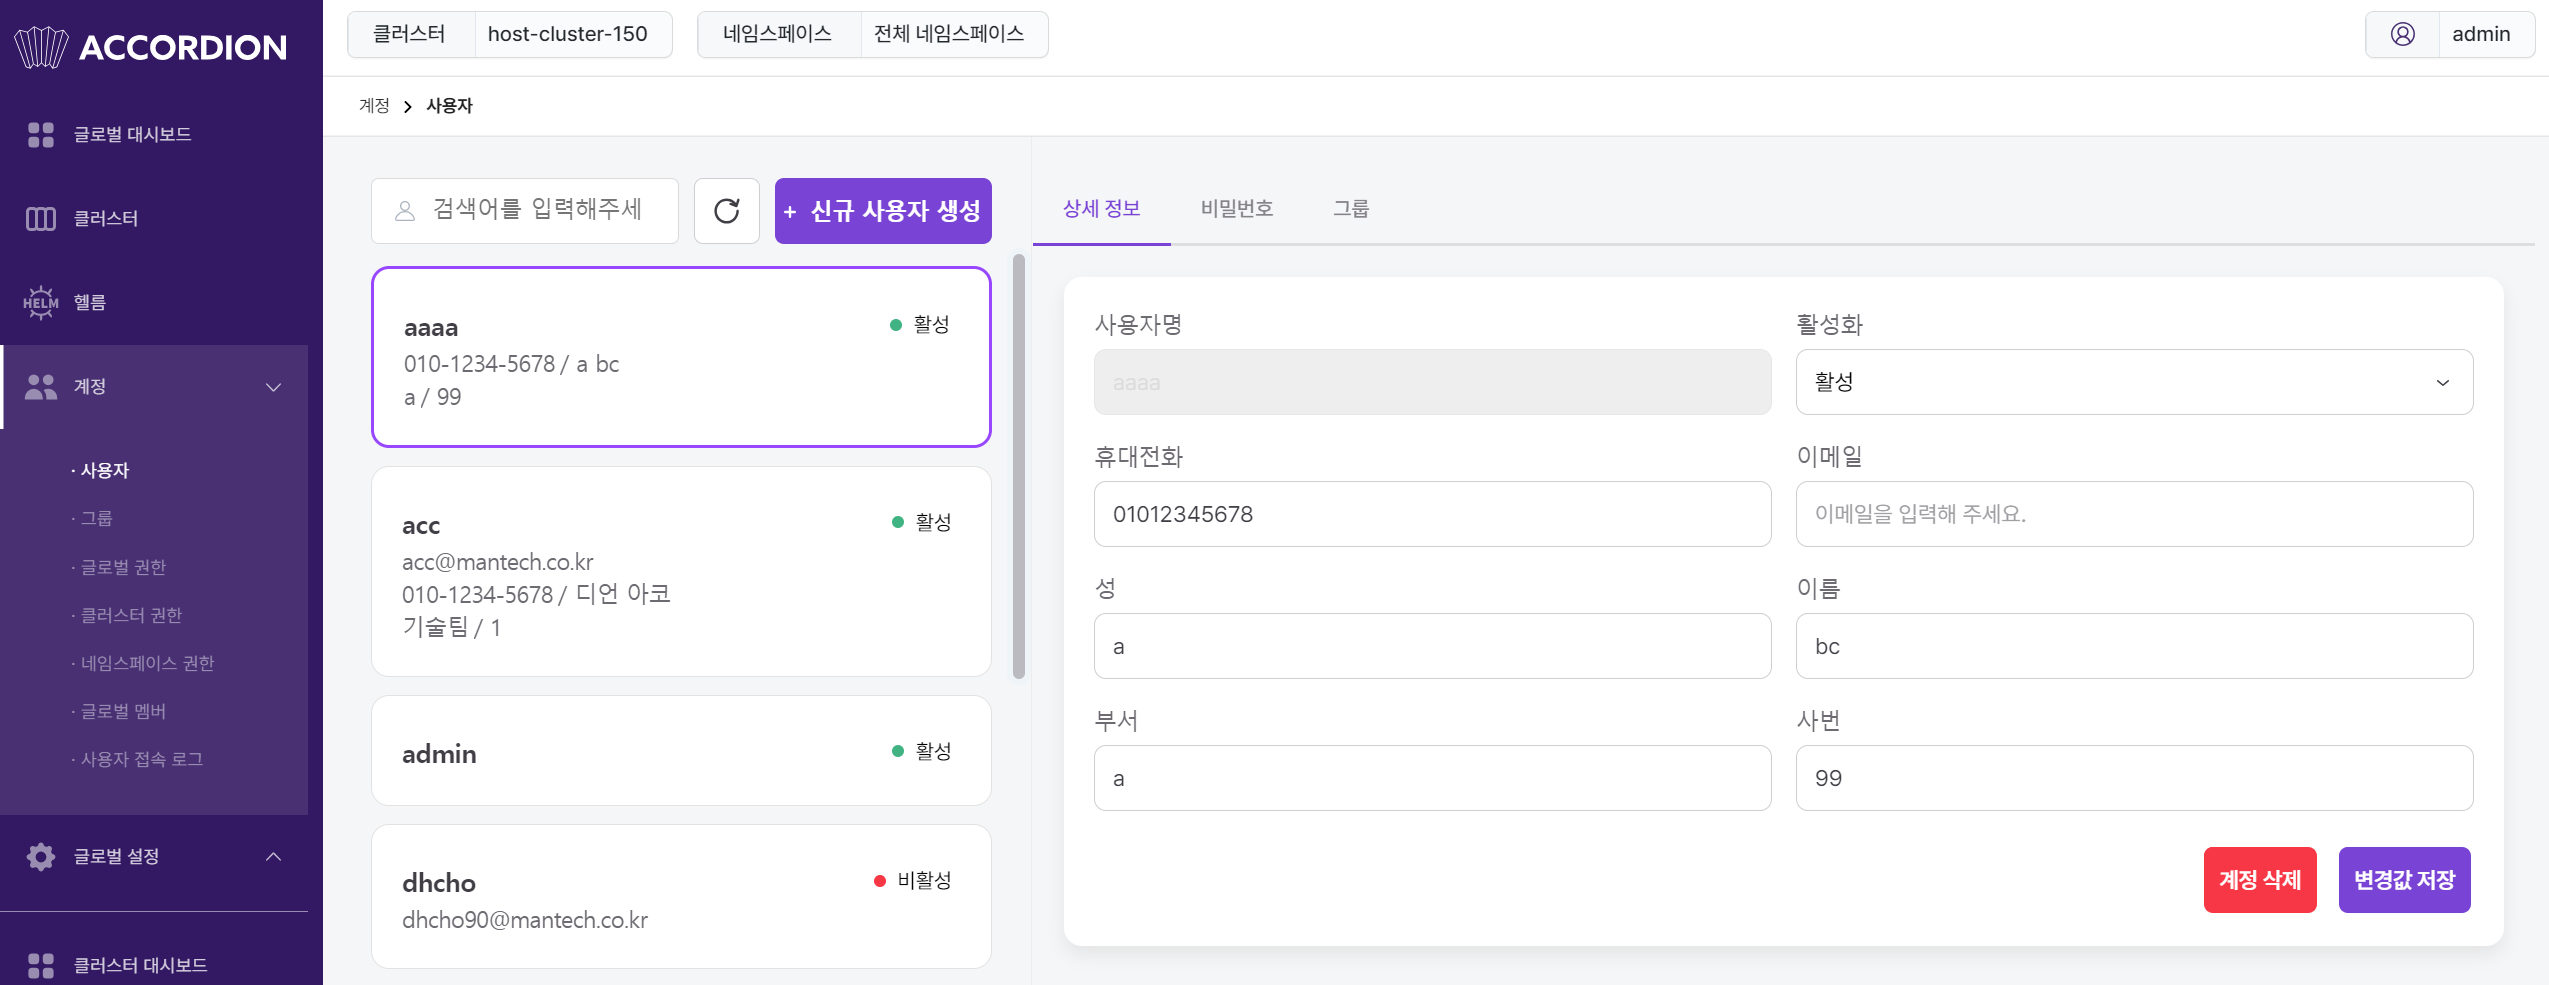The width and height of the screenshot is (2549, 985).
Task: Switch to the 상세 정보 tab
Action: click(1101, 208)
